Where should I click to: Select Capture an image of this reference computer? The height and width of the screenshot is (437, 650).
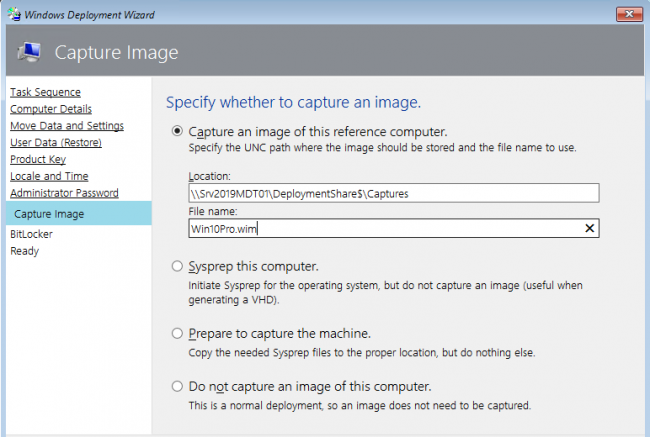(177, 131)
